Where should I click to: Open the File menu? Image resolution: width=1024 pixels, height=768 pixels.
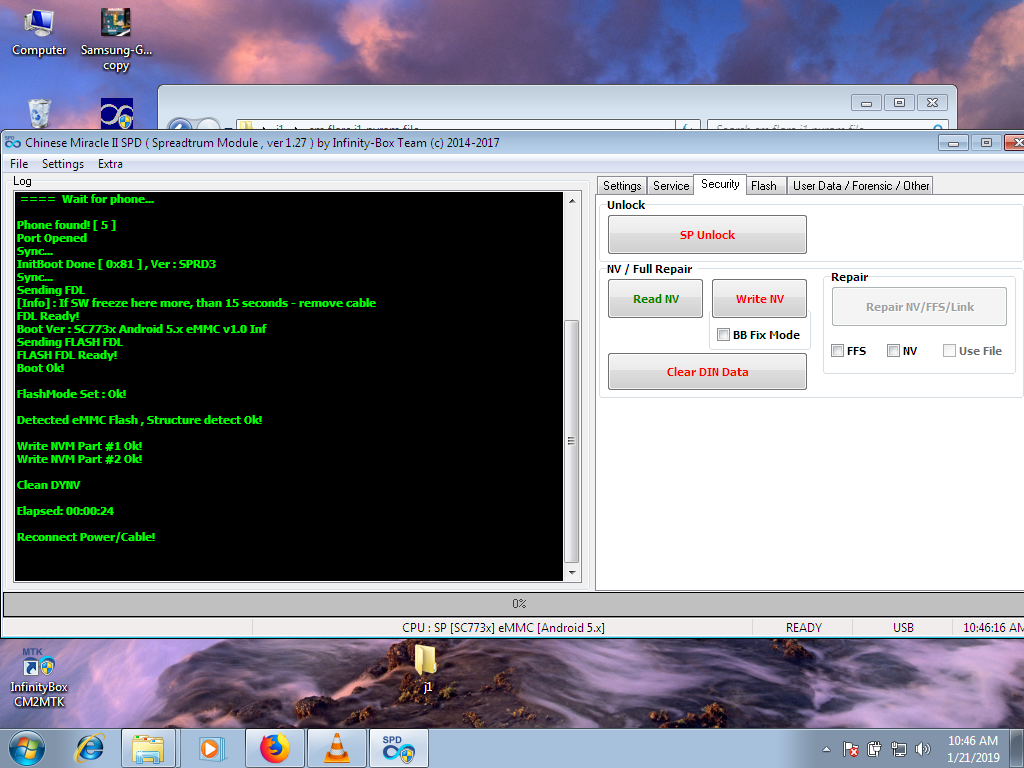[19, 164]
